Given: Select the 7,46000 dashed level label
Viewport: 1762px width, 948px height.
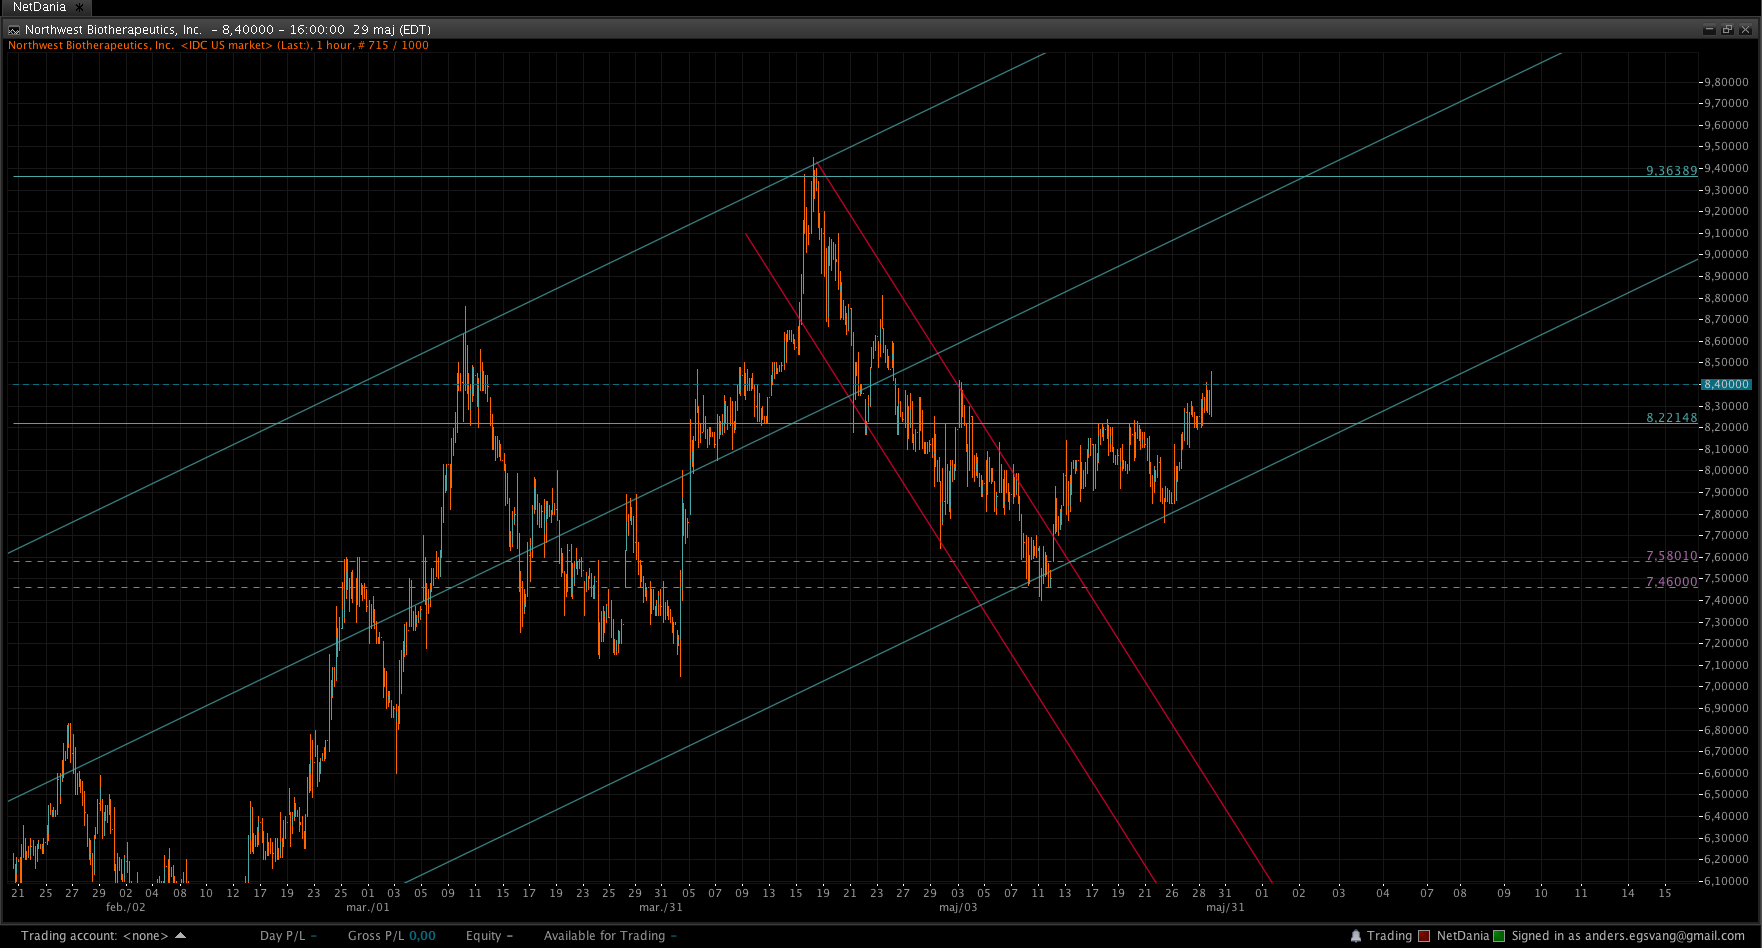Looking at the screenshot, I should click(1671, 582).
